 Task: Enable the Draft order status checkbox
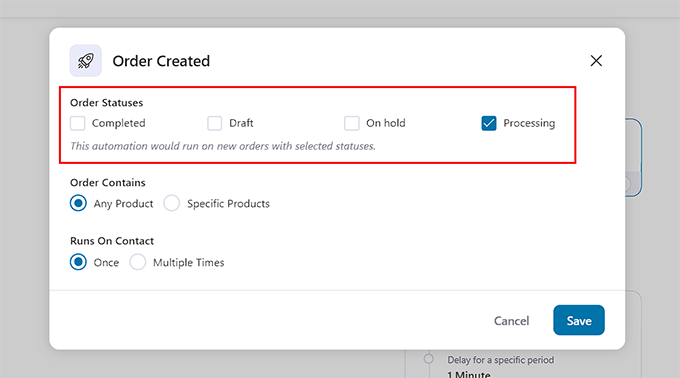point(215,123)
